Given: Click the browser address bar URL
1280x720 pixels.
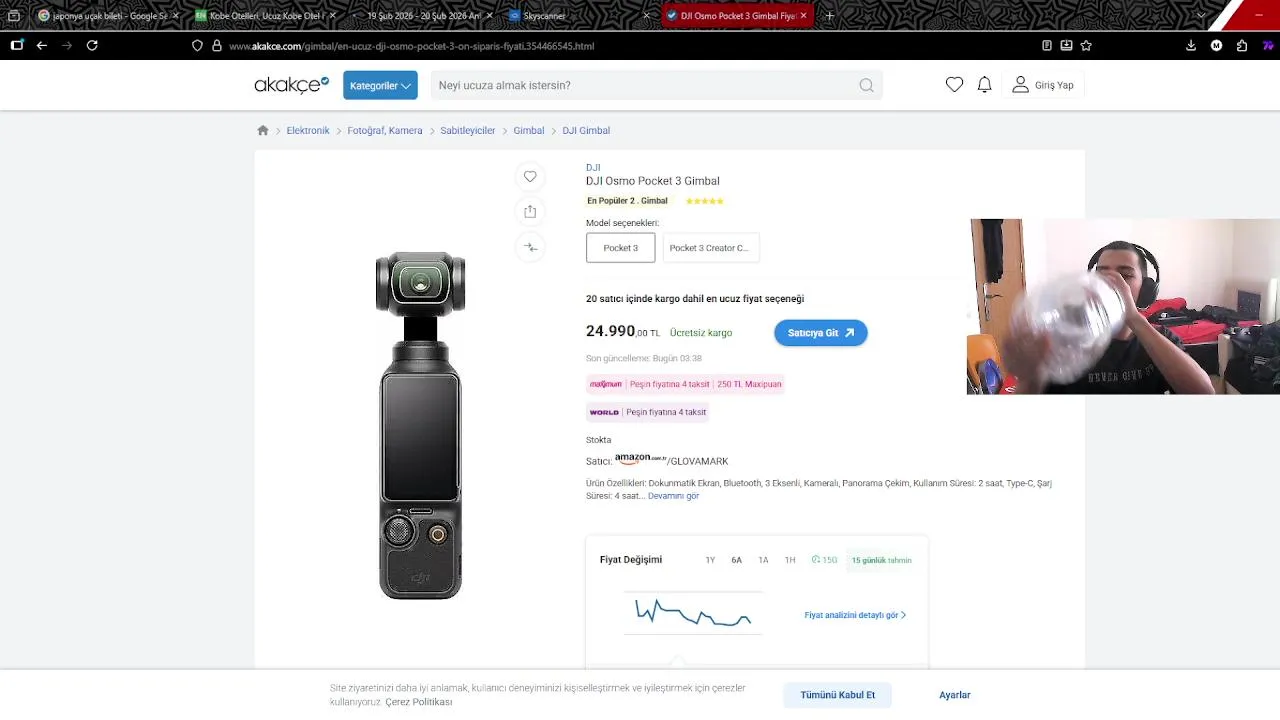Looking at the screenshot, I should (411, 46).
